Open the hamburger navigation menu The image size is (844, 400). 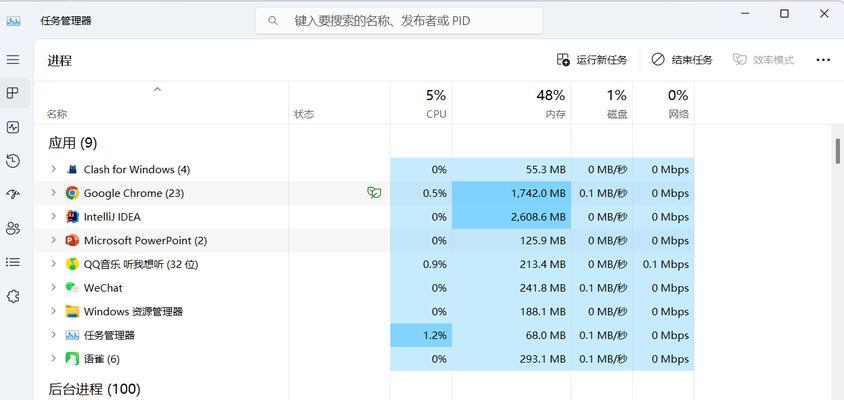tap(13, 59)
